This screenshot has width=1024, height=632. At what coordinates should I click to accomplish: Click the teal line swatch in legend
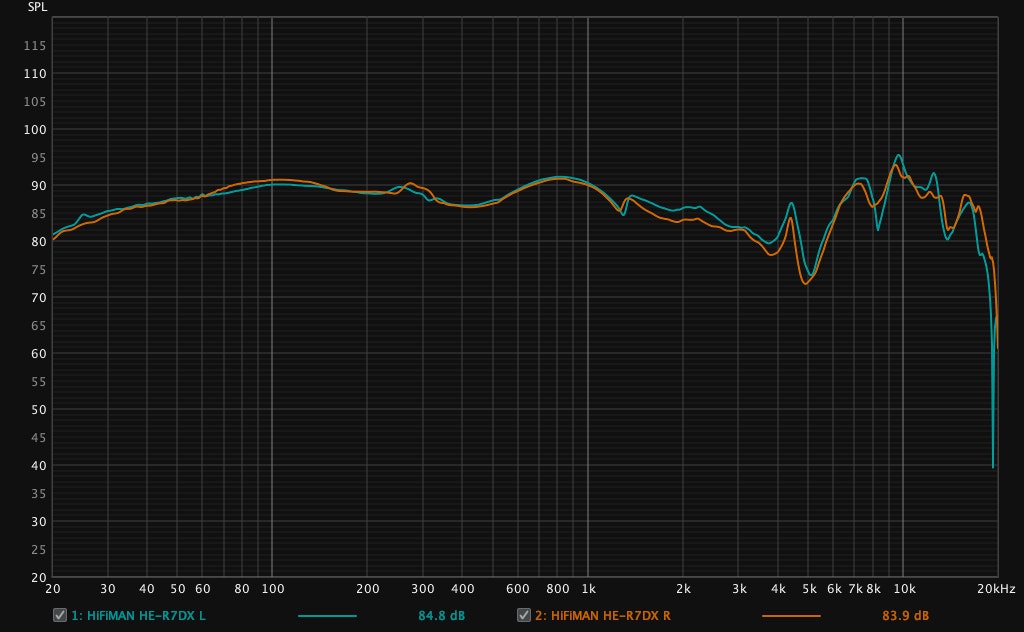click(327, 615)
